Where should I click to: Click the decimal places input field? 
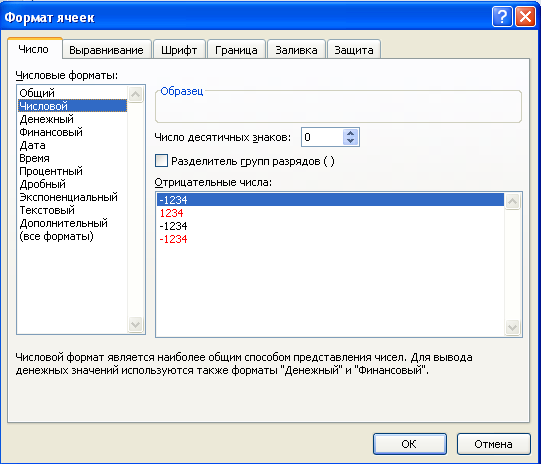click(322, 137)
